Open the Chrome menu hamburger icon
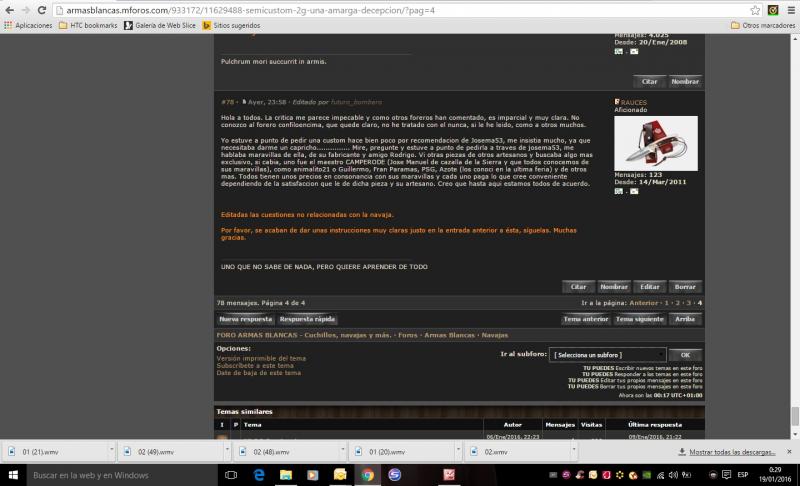Screen dimensions: 800x486 (790, 9)
